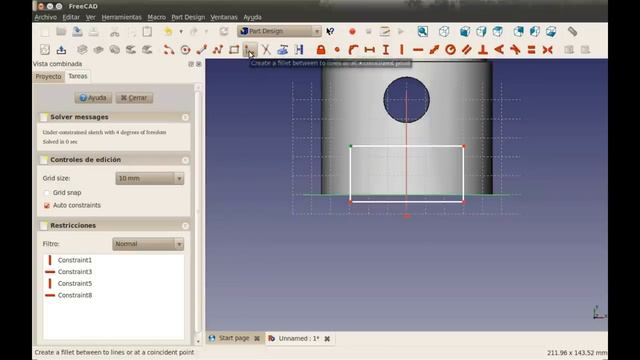Apply the Horizontal line constraint
This screenshot has height=360, width=640.
[418, 50]
